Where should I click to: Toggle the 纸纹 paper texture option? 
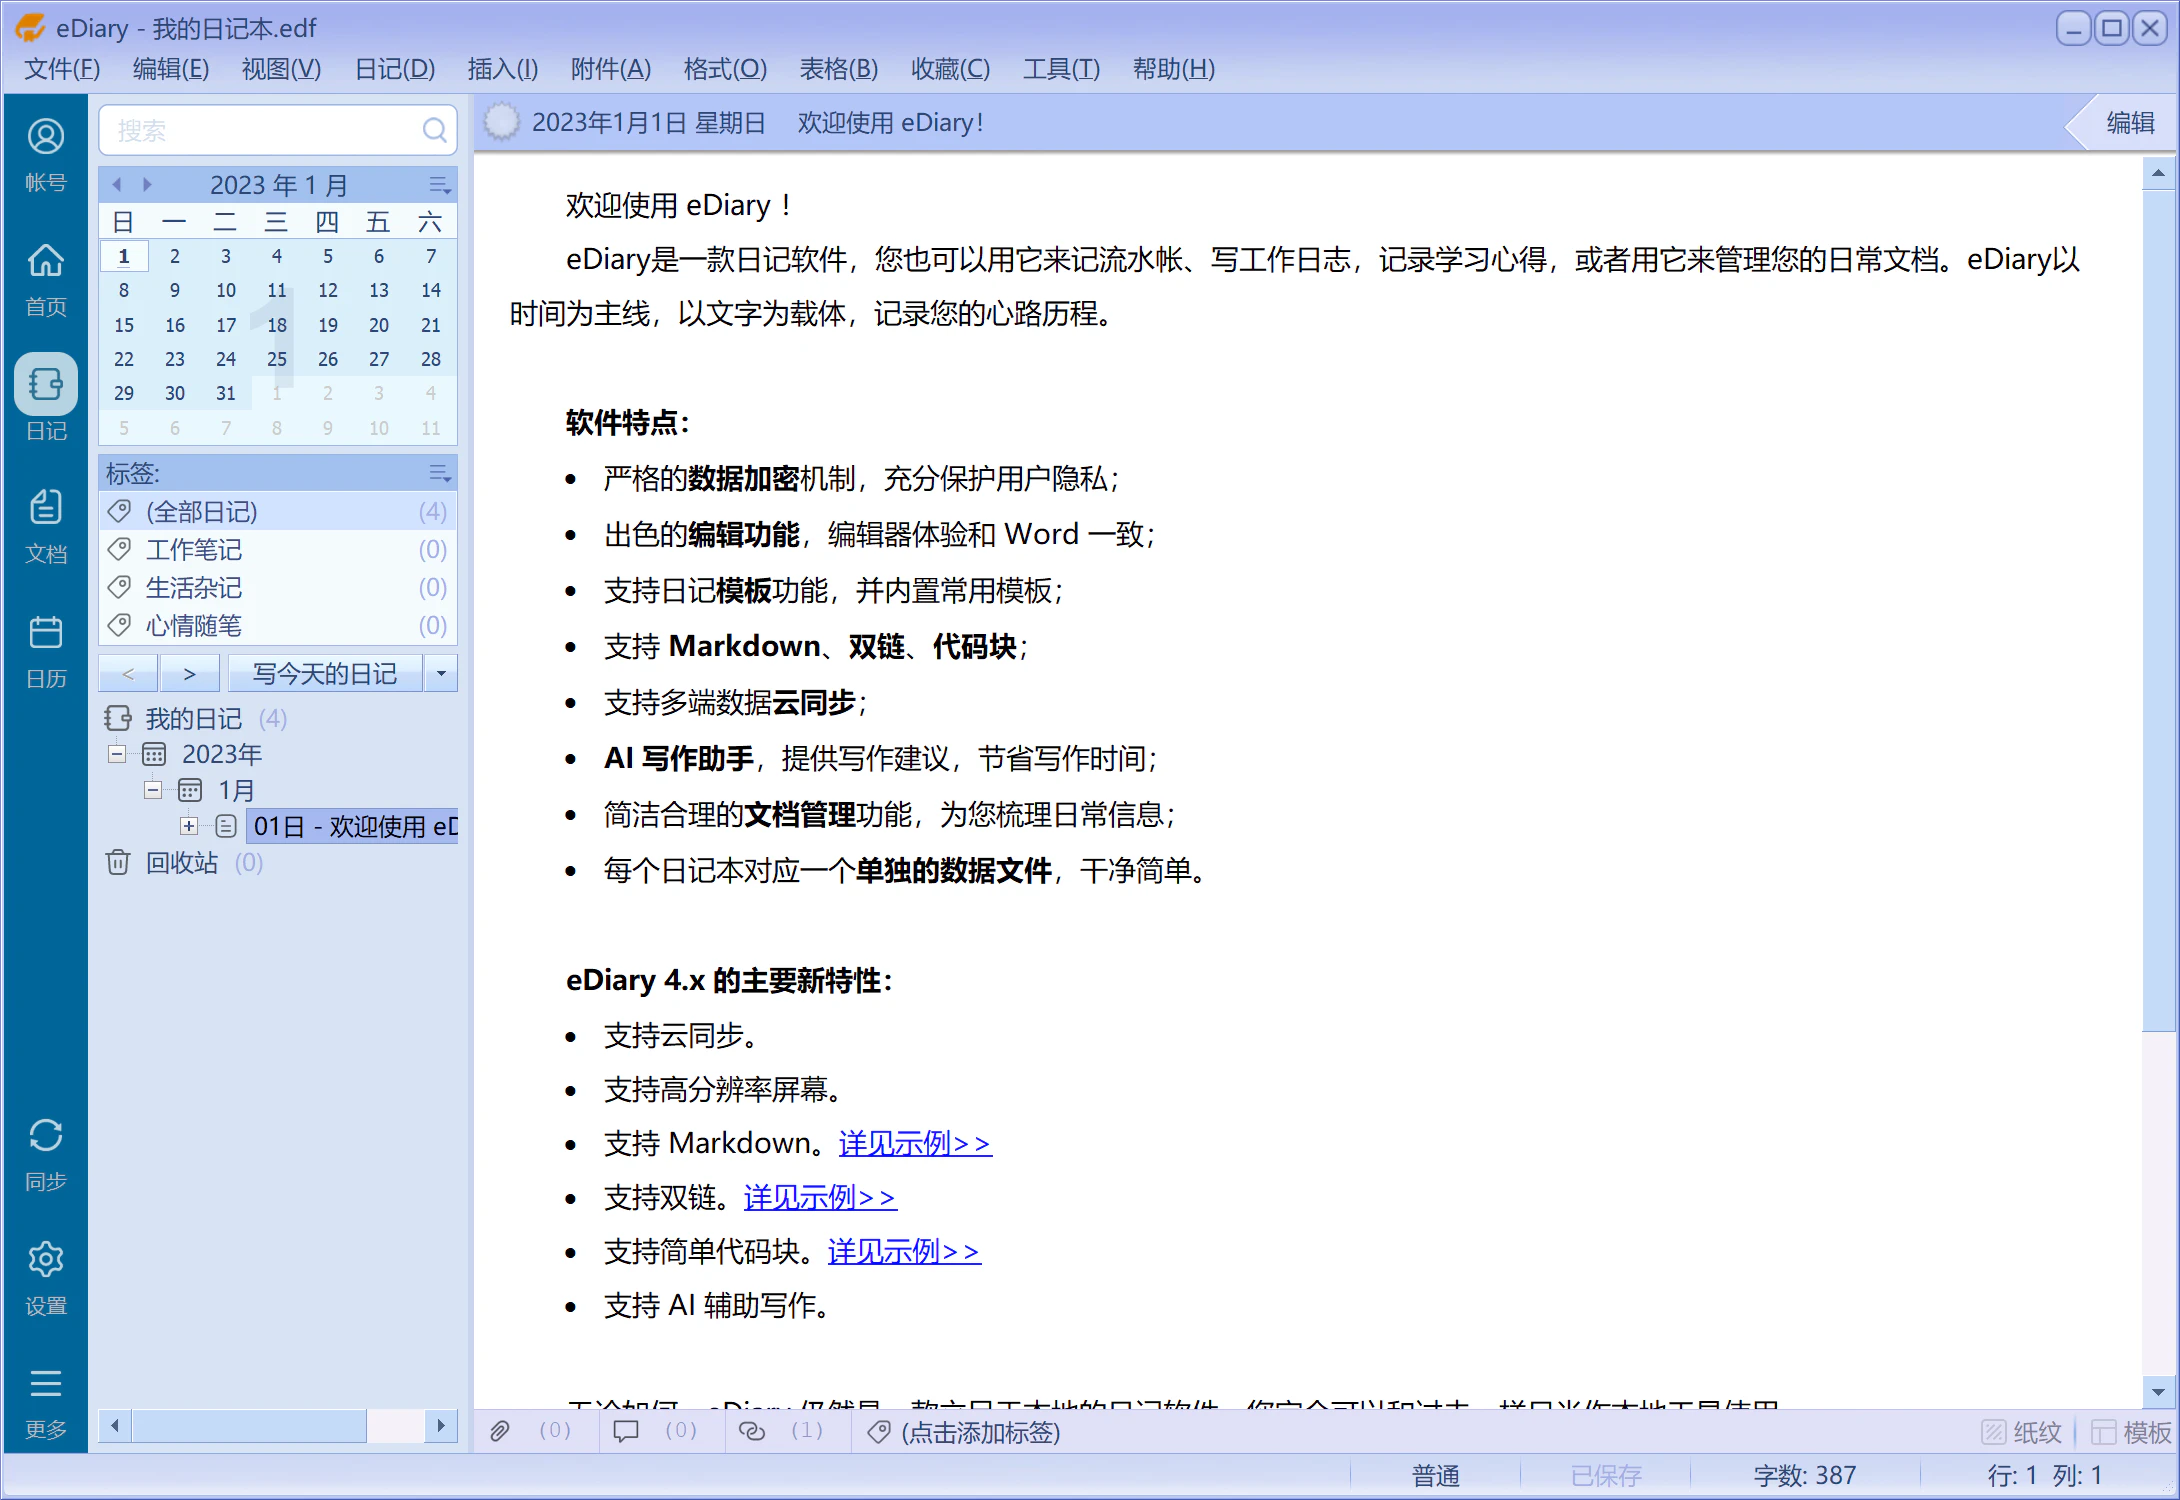point(2022,1432)
